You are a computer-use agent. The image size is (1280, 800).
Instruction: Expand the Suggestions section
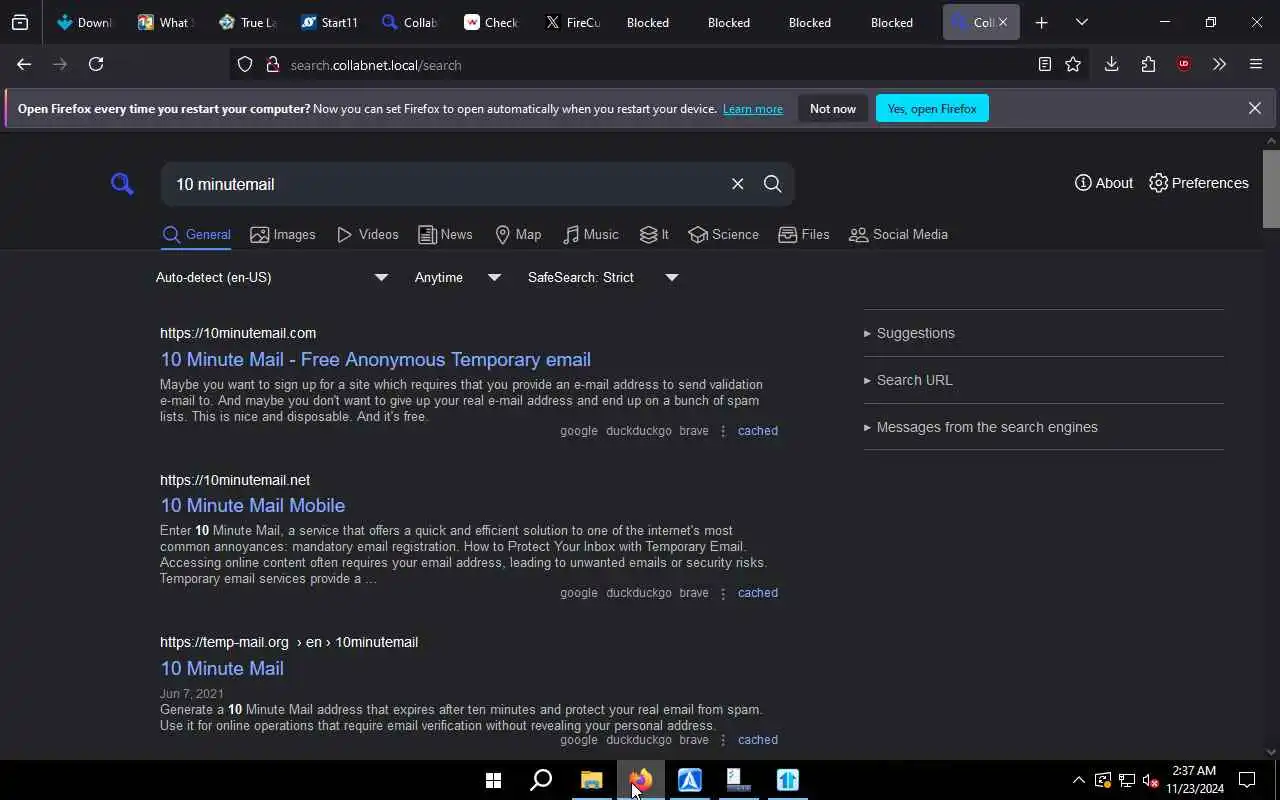(x=1043, y=333)
